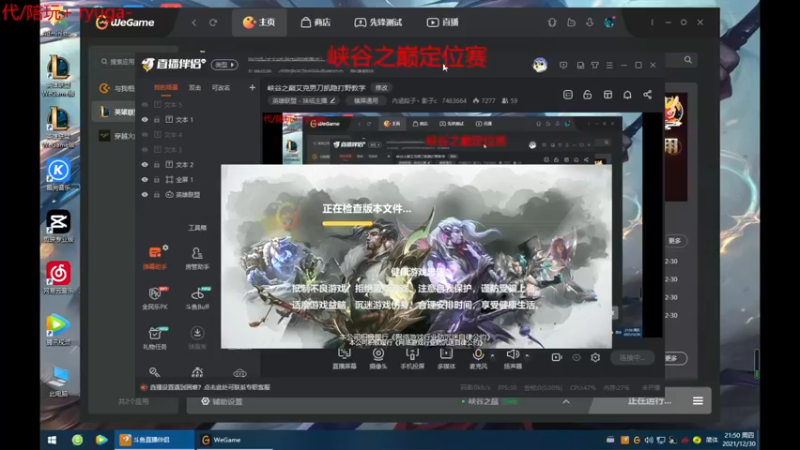Click the search magnifier in the WeGame window

click(x=688, y=60)
